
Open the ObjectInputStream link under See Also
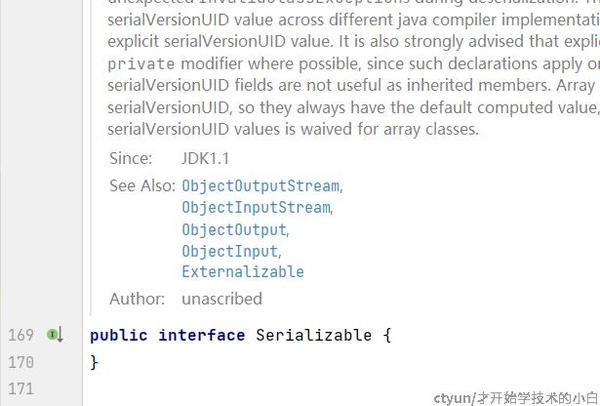click(x=255, y=208)
